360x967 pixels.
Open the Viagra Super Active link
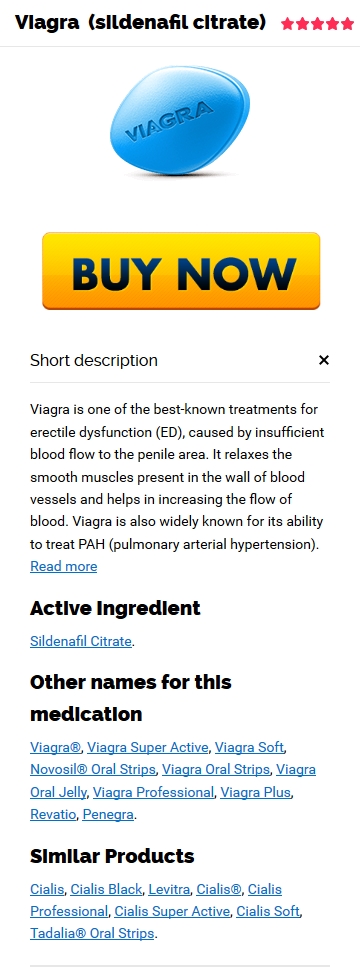(147, 747)
